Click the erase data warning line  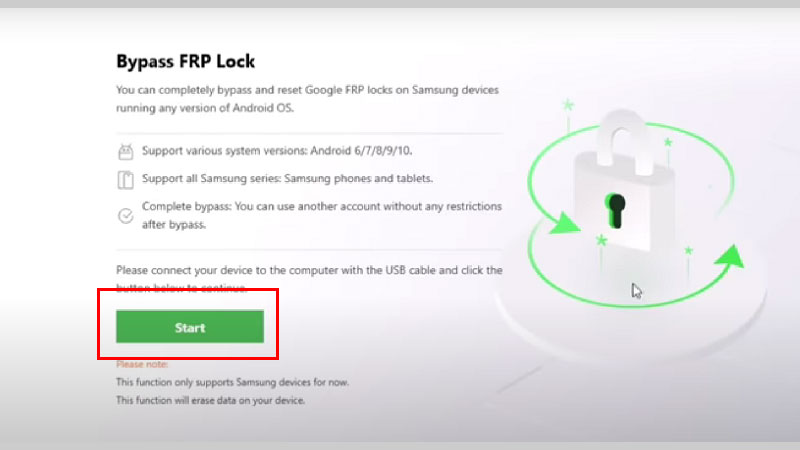(210, 401)
